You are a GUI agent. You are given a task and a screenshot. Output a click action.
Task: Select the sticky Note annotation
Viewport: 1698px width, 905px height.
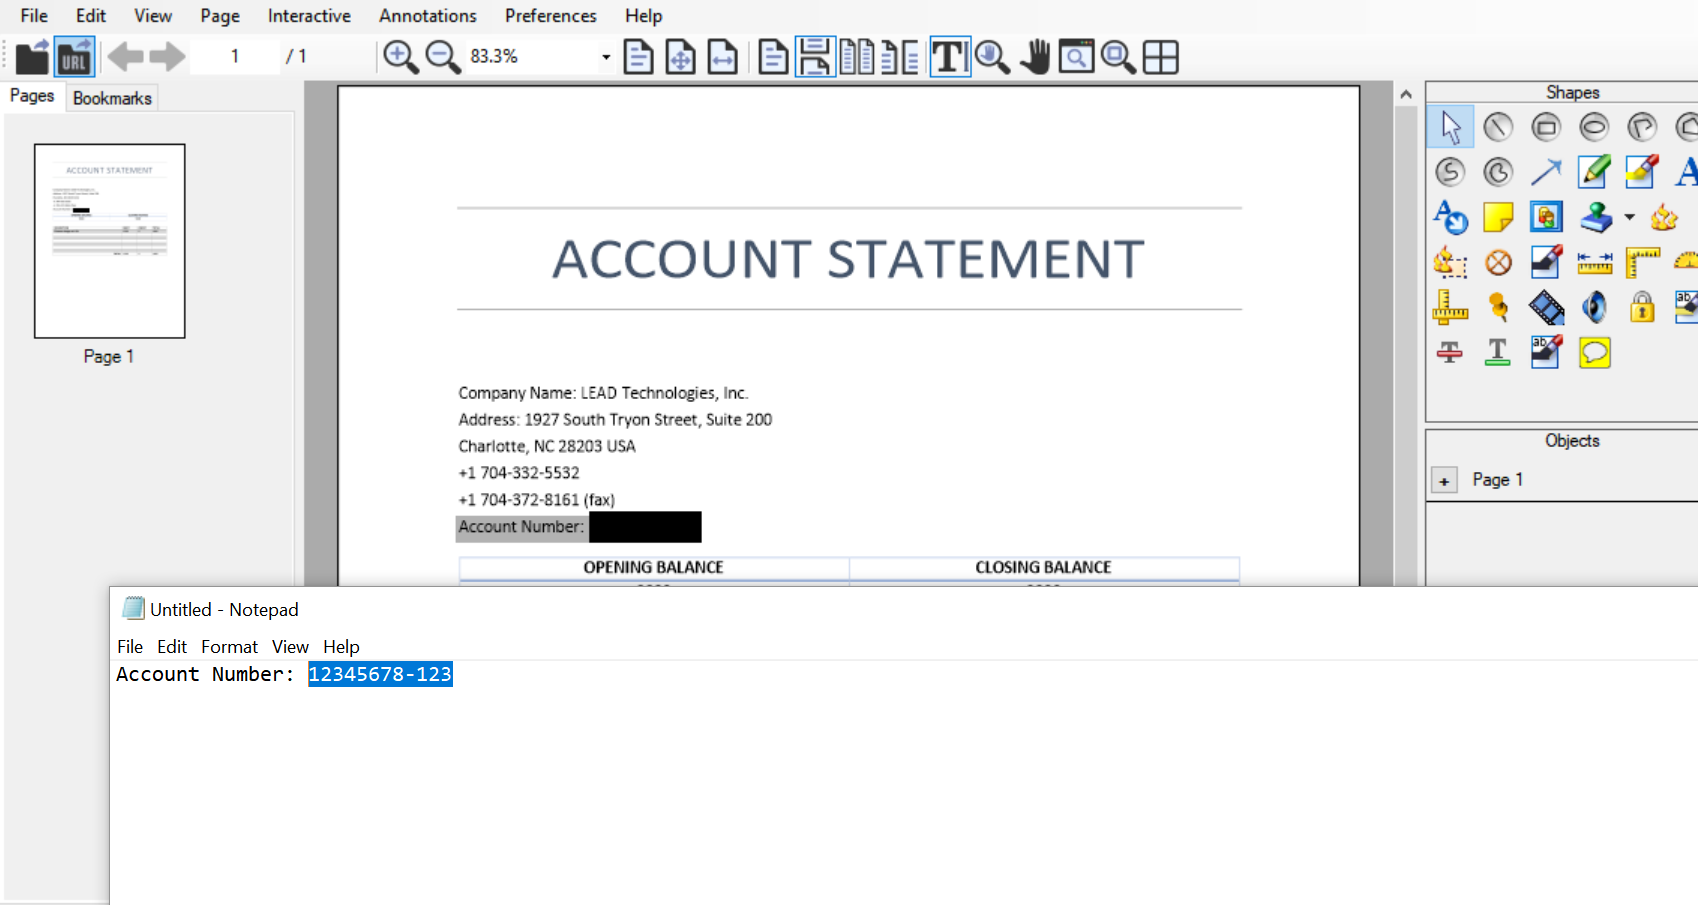click(x=1498, y=217)
